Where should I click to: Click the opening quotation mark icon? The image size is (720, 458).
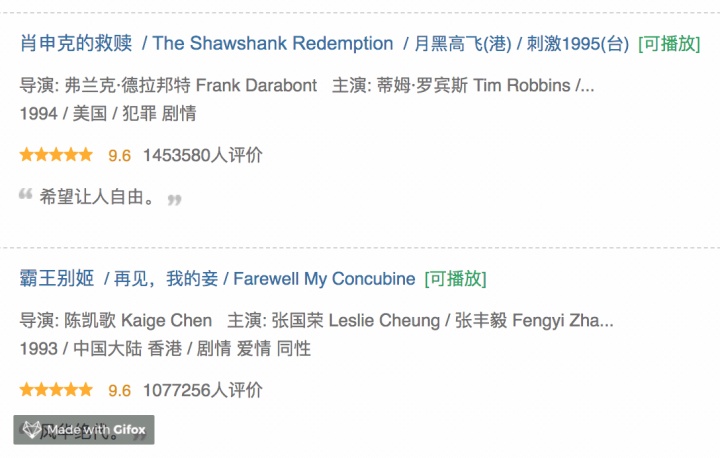pos(26,194)
